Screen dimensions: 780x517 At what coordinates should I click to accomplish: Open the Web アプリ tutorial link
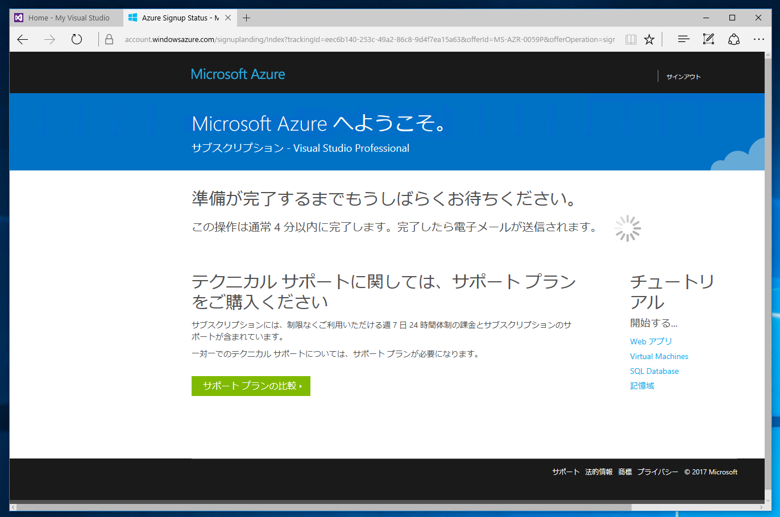coord(651,341)
